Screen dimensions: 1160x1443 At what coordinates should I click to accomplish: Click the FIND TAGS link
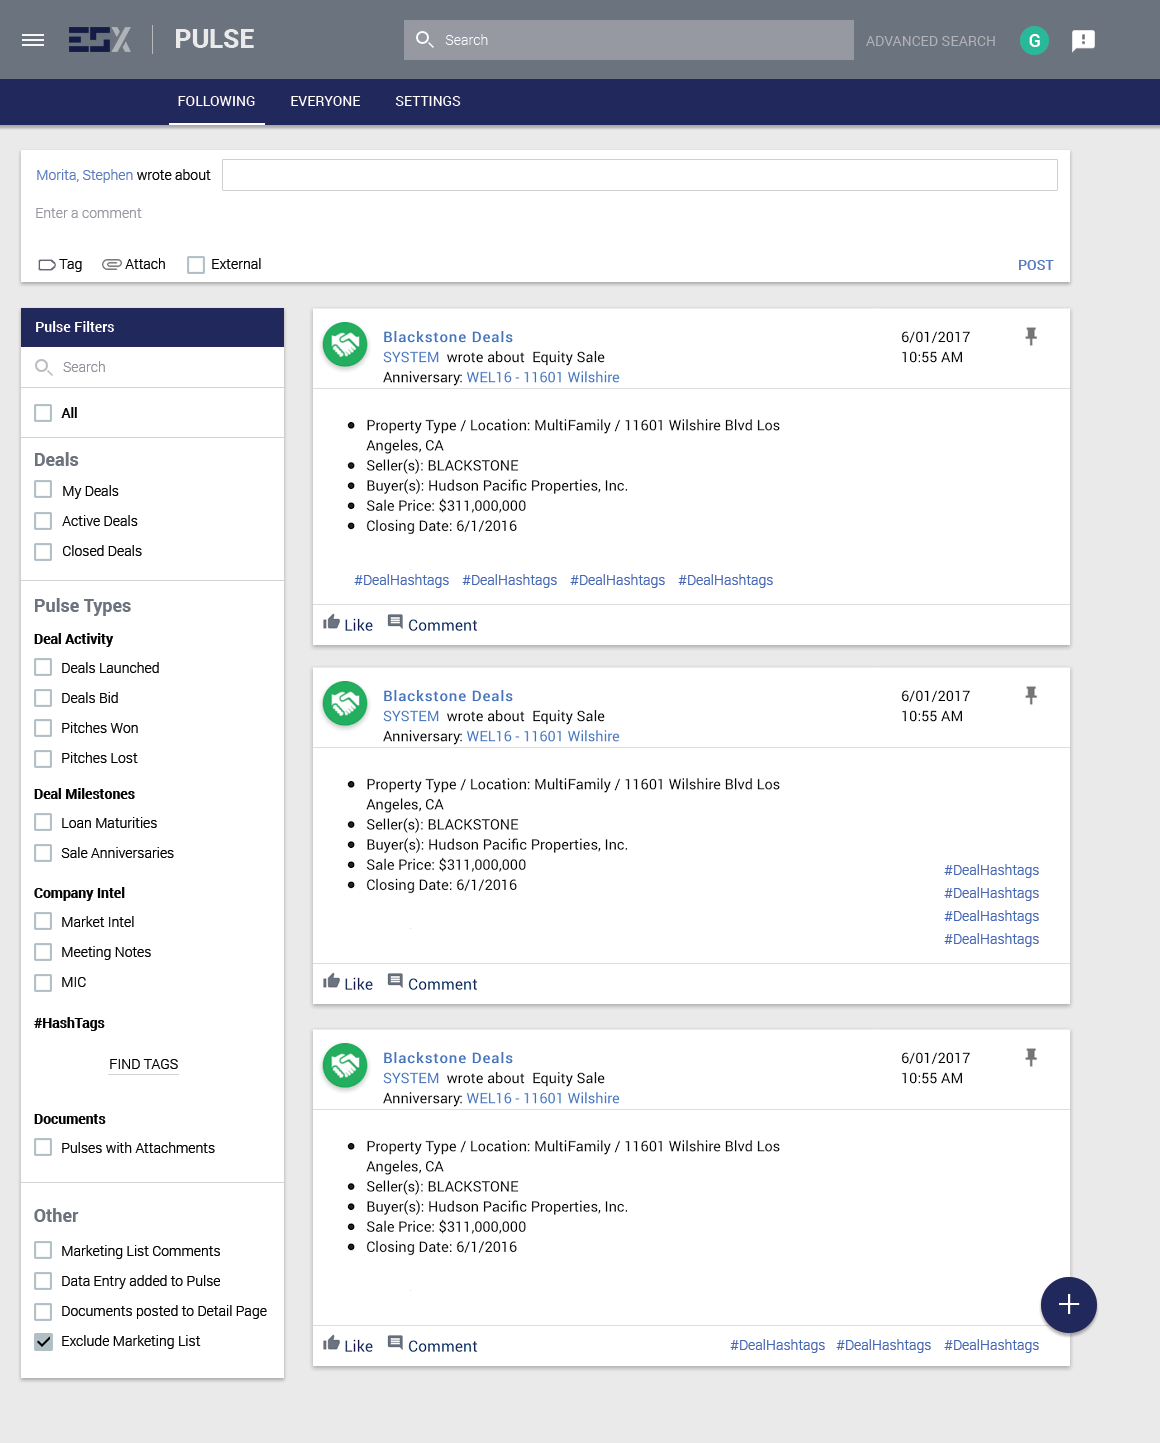(x=144, y=1064)
